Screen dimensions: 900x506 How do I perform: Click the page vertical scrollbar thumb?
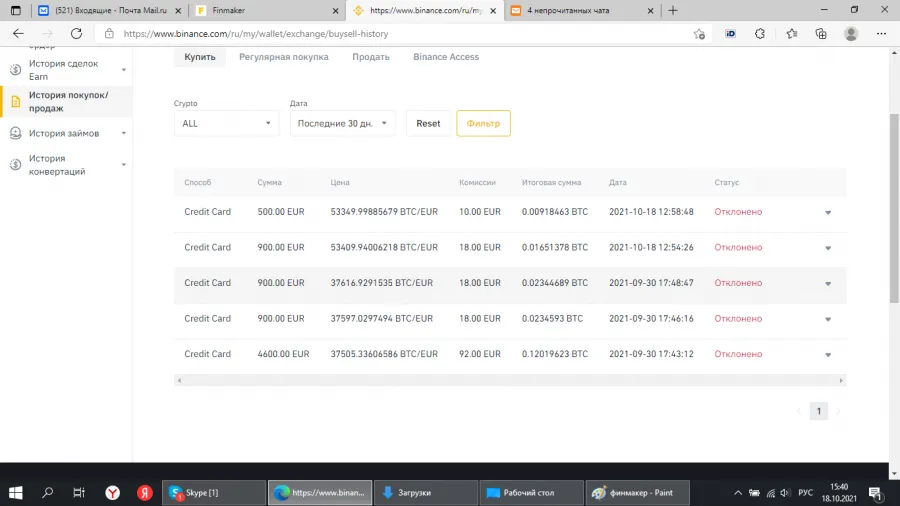coord(894,208)
